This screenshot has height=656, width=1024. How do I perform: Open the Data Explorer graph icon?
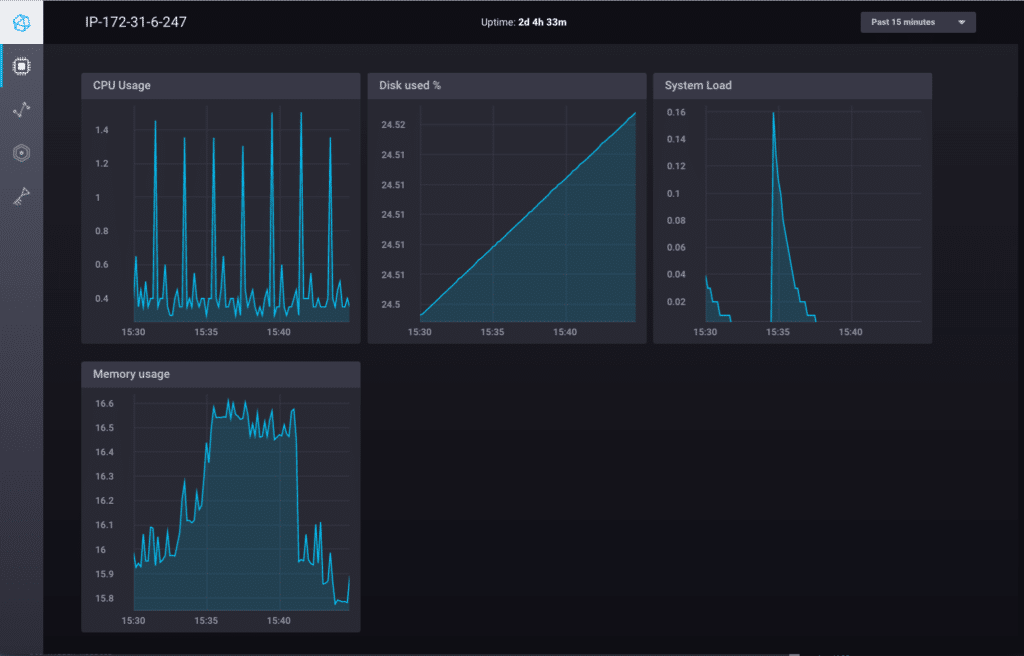pos(21,110)
